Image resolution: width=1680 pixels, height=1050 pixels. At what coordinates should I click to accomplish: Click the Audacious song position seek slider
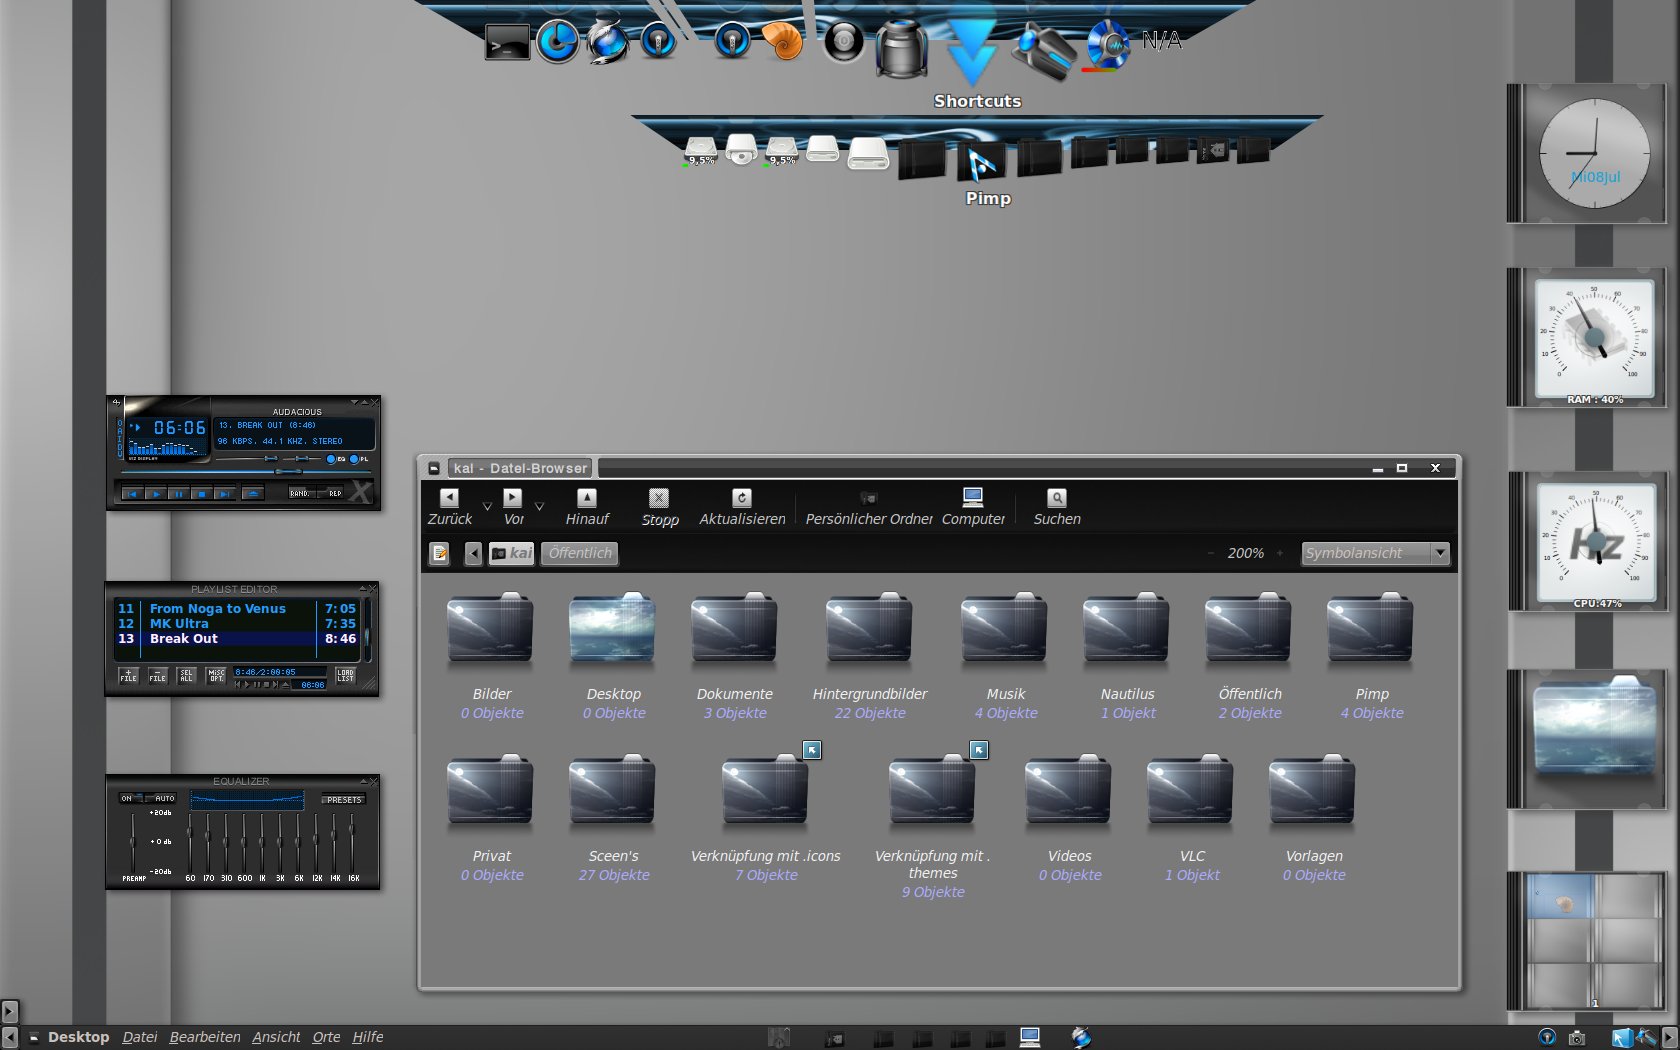(245, 472)
